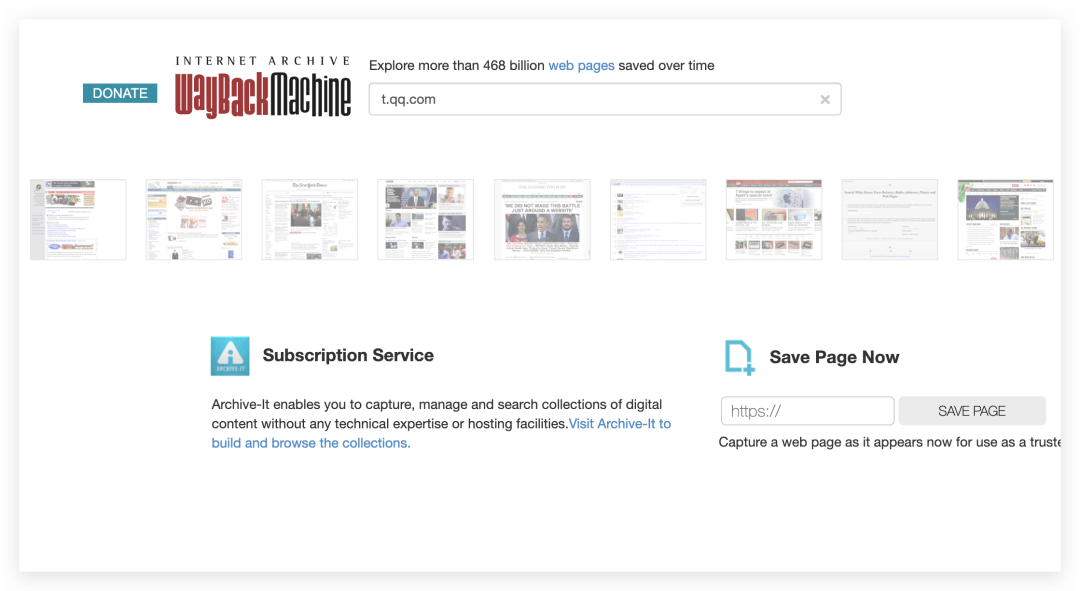Open the sixth thumbnail with link list
Image resolution: width=1080 pixels, height=591 pixels.
[x=658, y=220]
